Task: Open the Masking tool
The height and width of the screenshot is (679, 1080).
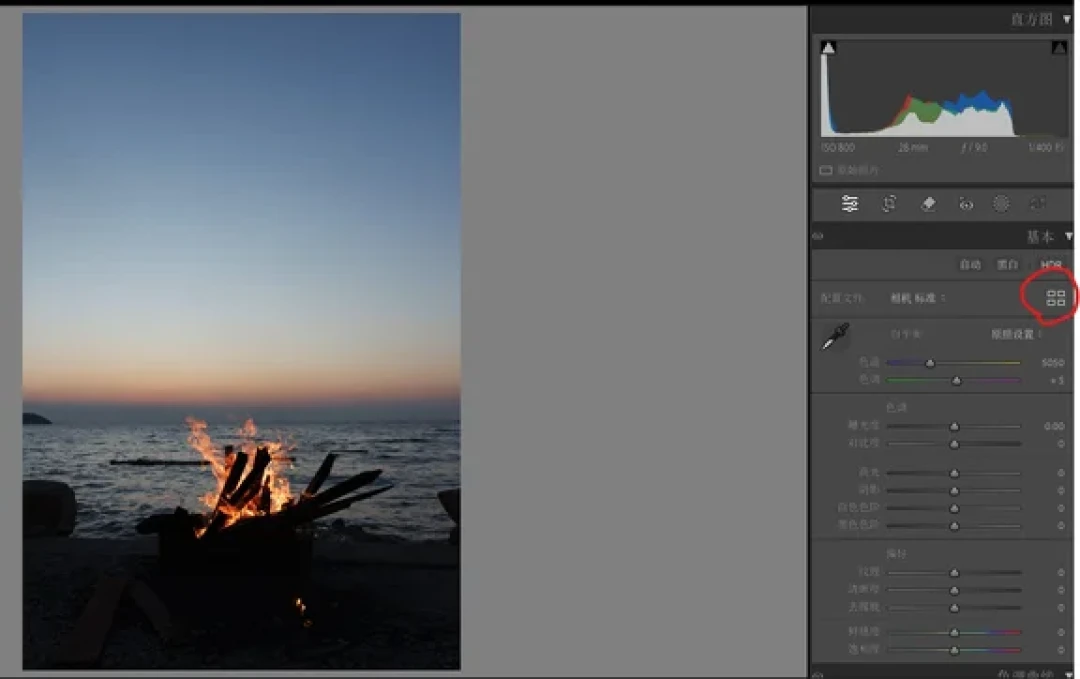Action: click(1001, 204)
